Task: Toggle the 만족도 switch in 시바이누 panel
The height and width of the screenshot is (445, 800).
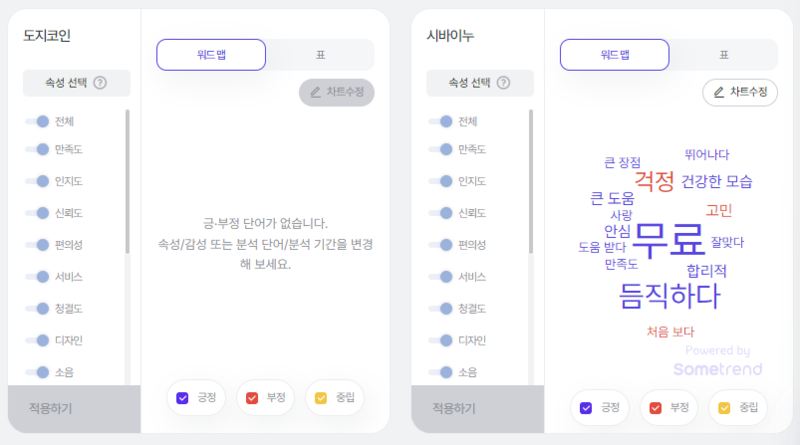Action: [x=441, y=150]
